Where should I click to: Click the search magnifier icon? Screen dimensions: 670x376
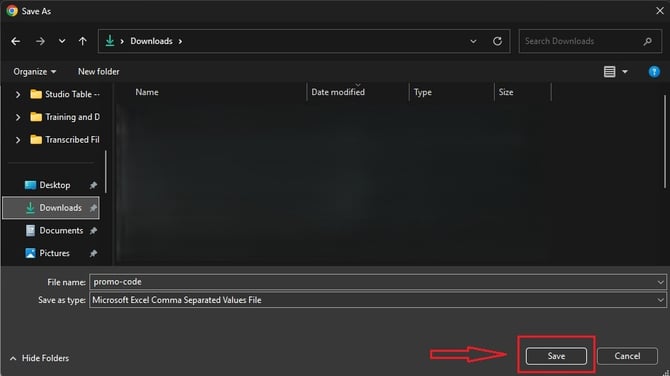pyautogui.click(x=648, y=41)
